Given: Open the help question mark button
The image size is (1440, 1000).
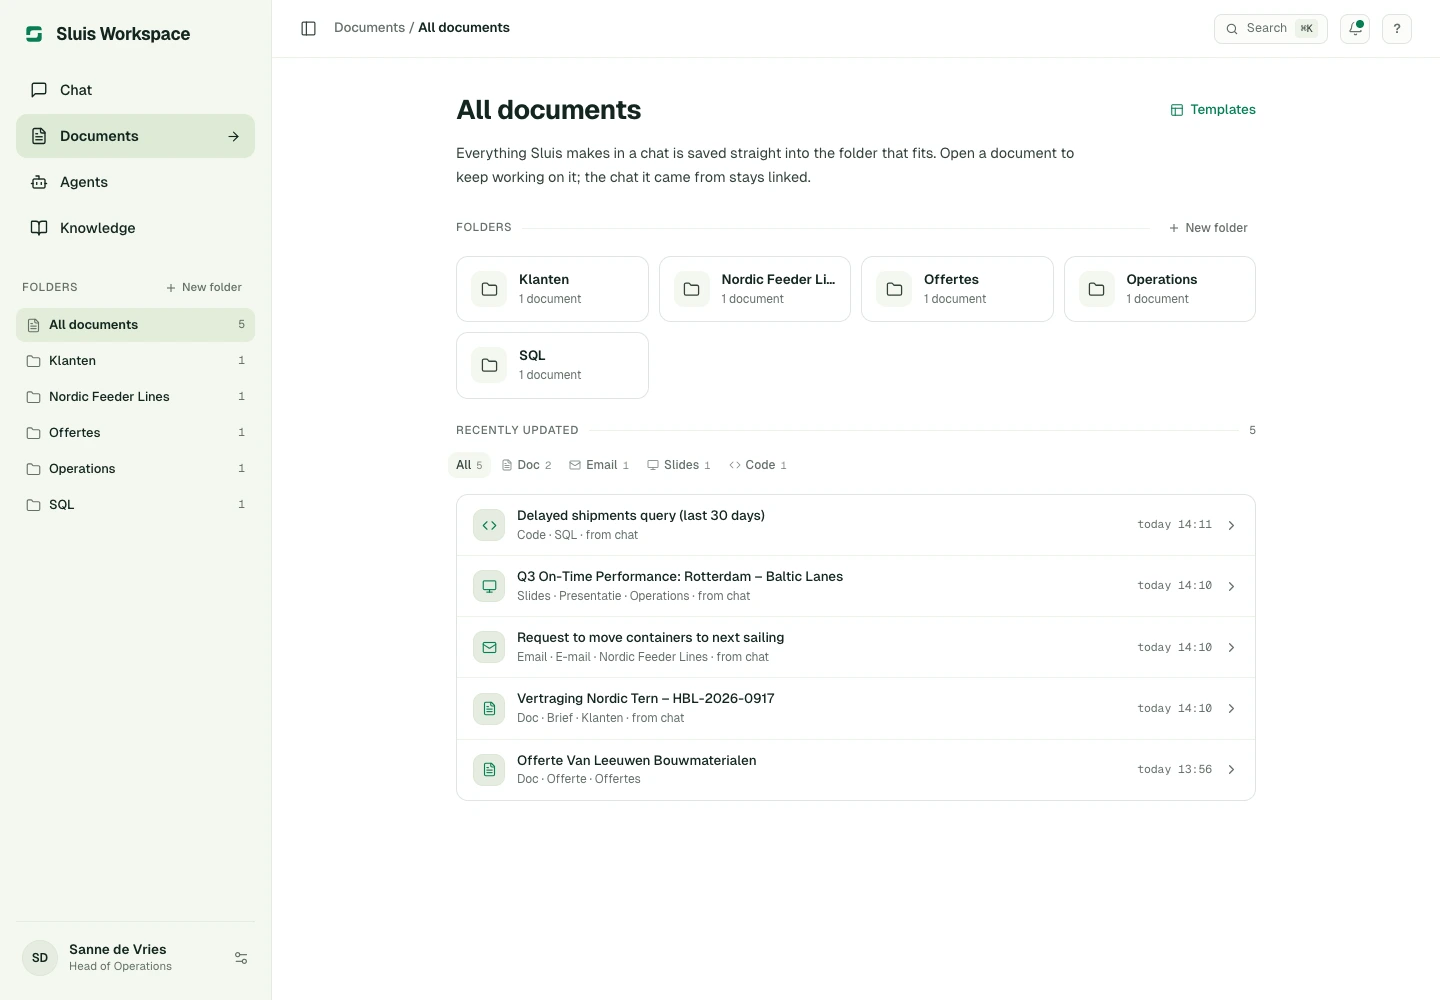Looking at the screenshot, I should pyautogui.click(x=1397, y=29).
